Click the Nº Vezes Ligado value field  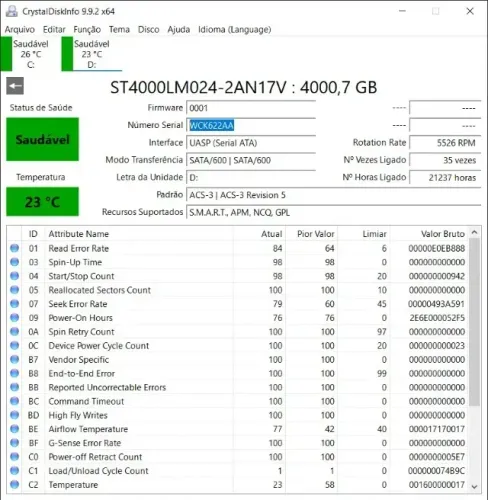[x=445, y=160]
